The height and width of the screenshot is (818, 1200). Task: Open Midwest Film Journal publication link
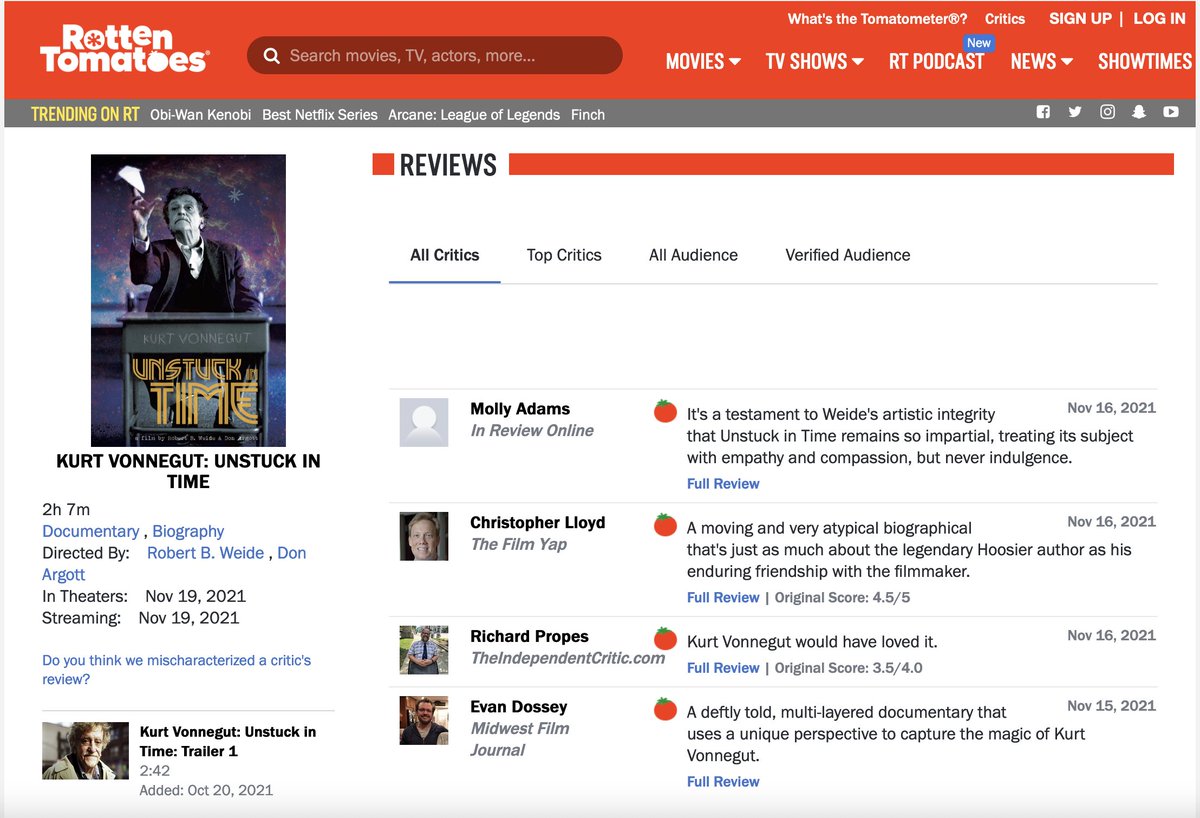[x=520, y=739]
